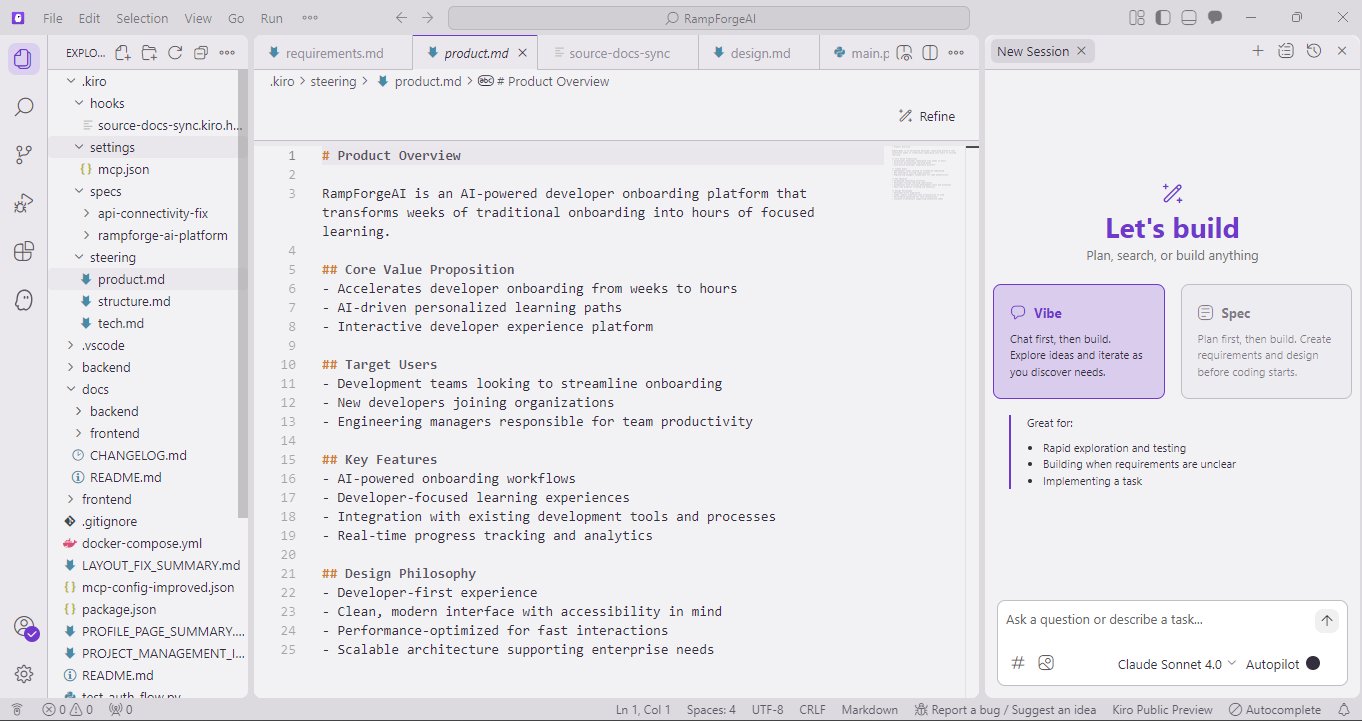Create a new folder in Explorer
The image size is (1362, 721).
coord(149,53)
